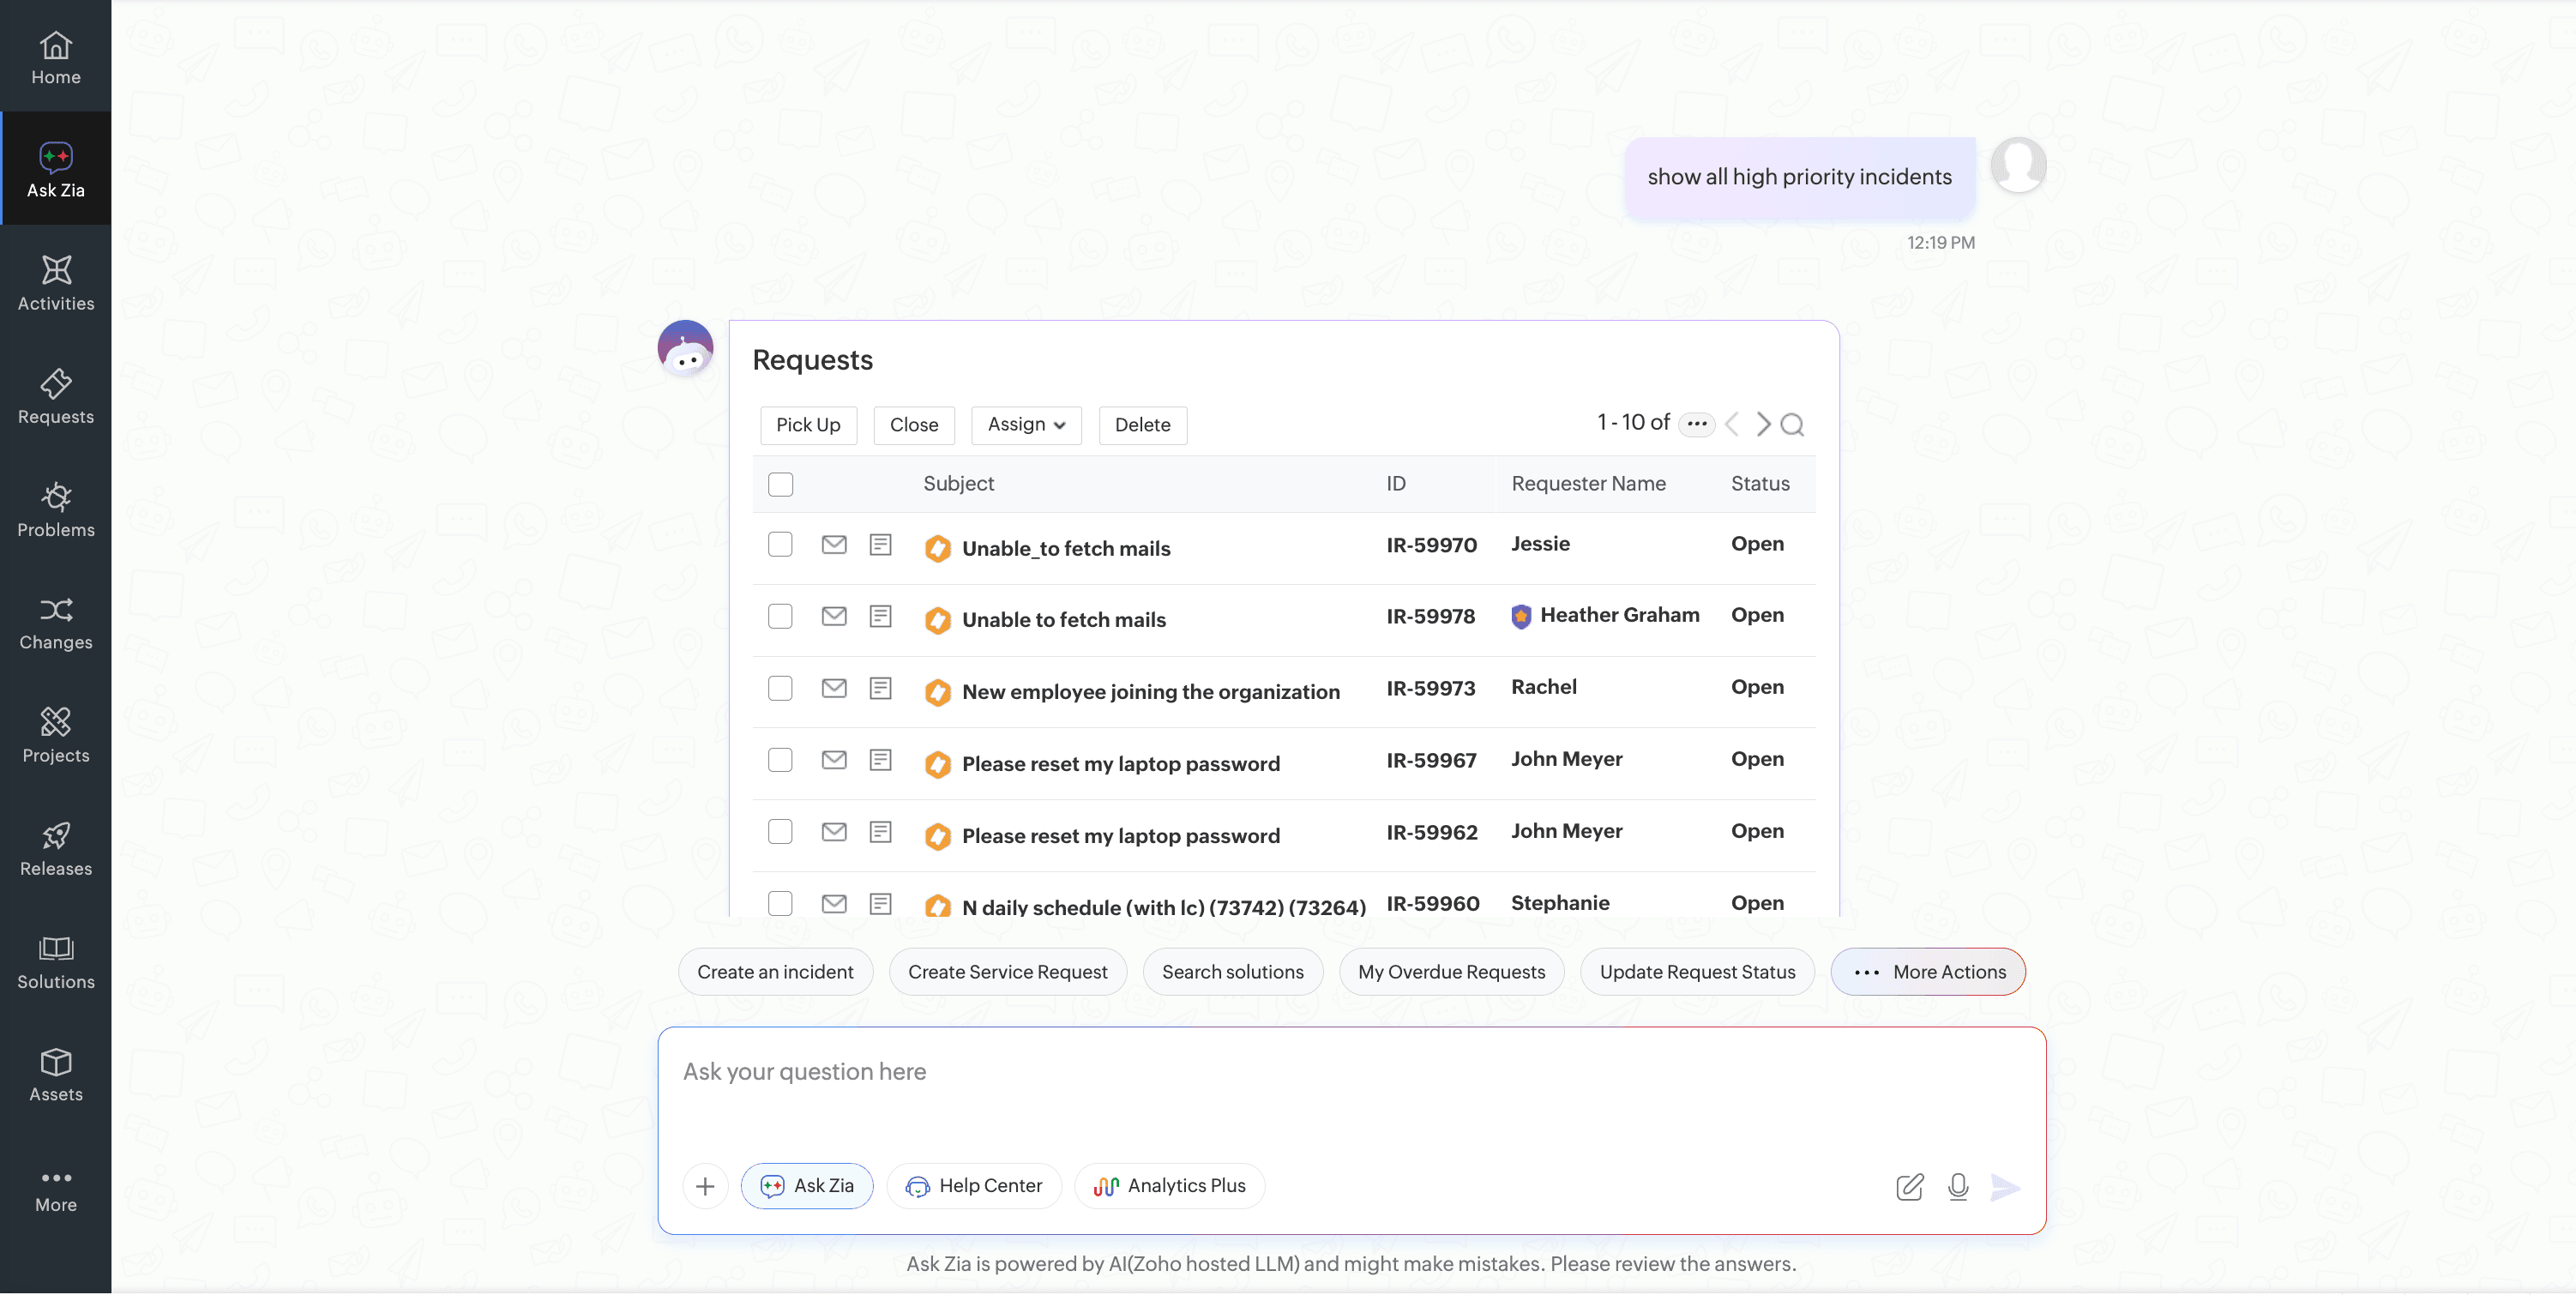This screenshot has height=1295, width=2576.
Task: Select checkbox for Unable_to fetch mails row
Action: [780, 544]
